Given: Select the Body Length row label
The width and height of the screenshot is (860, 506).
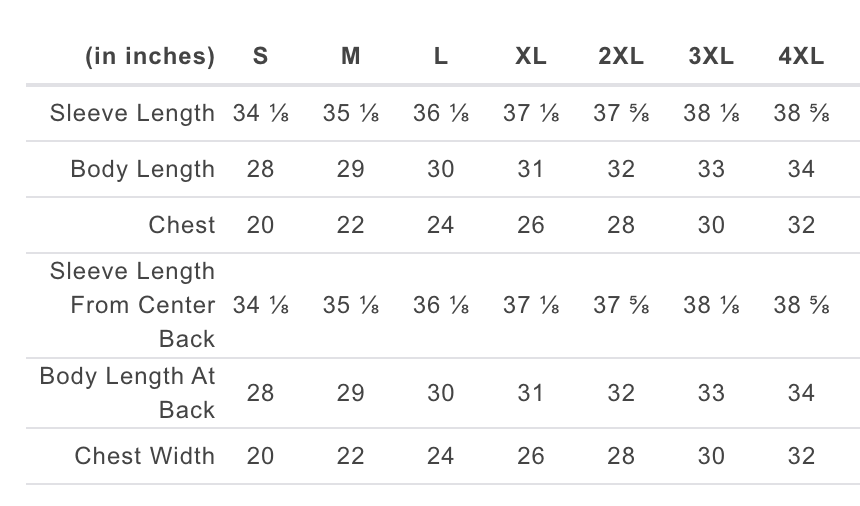Looking at the screenshot, I should coord(143,169).
